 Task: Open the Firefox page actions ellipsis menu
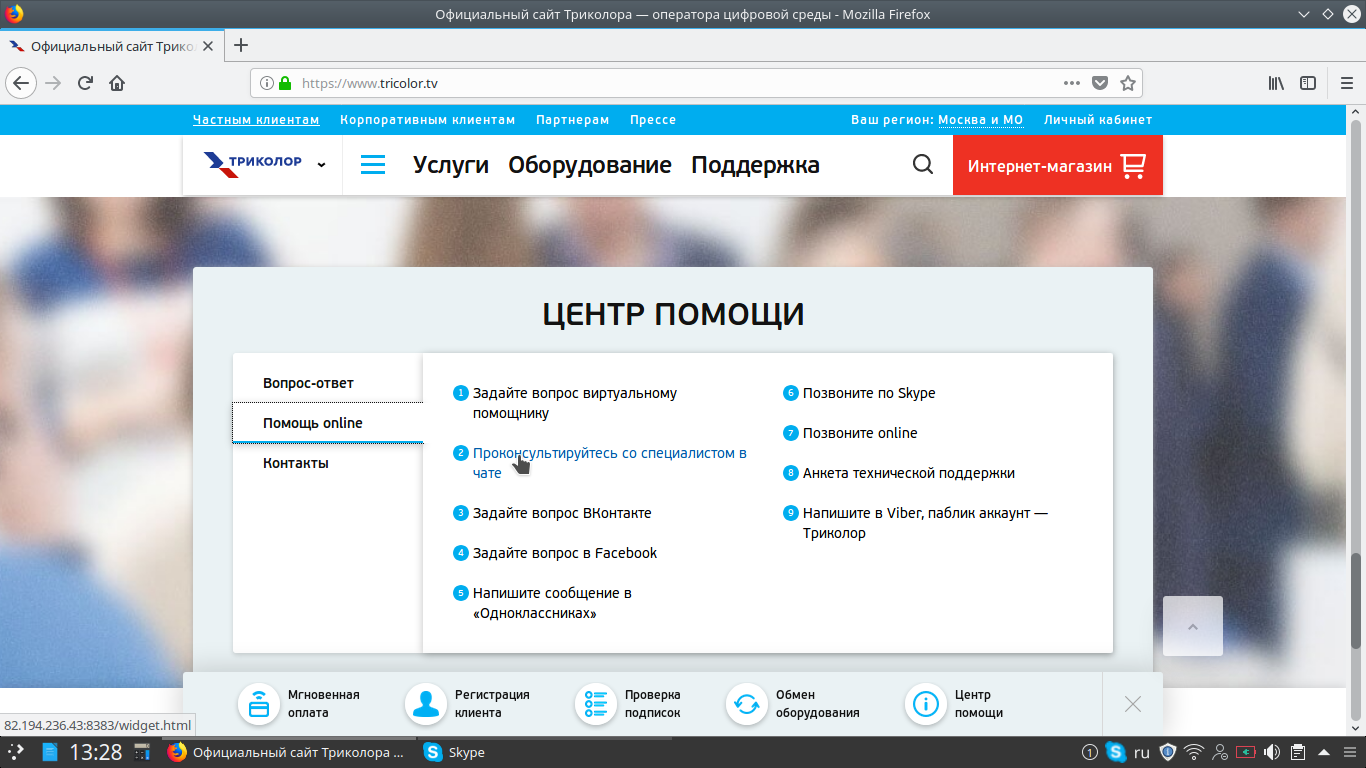tap(1071, 83)
